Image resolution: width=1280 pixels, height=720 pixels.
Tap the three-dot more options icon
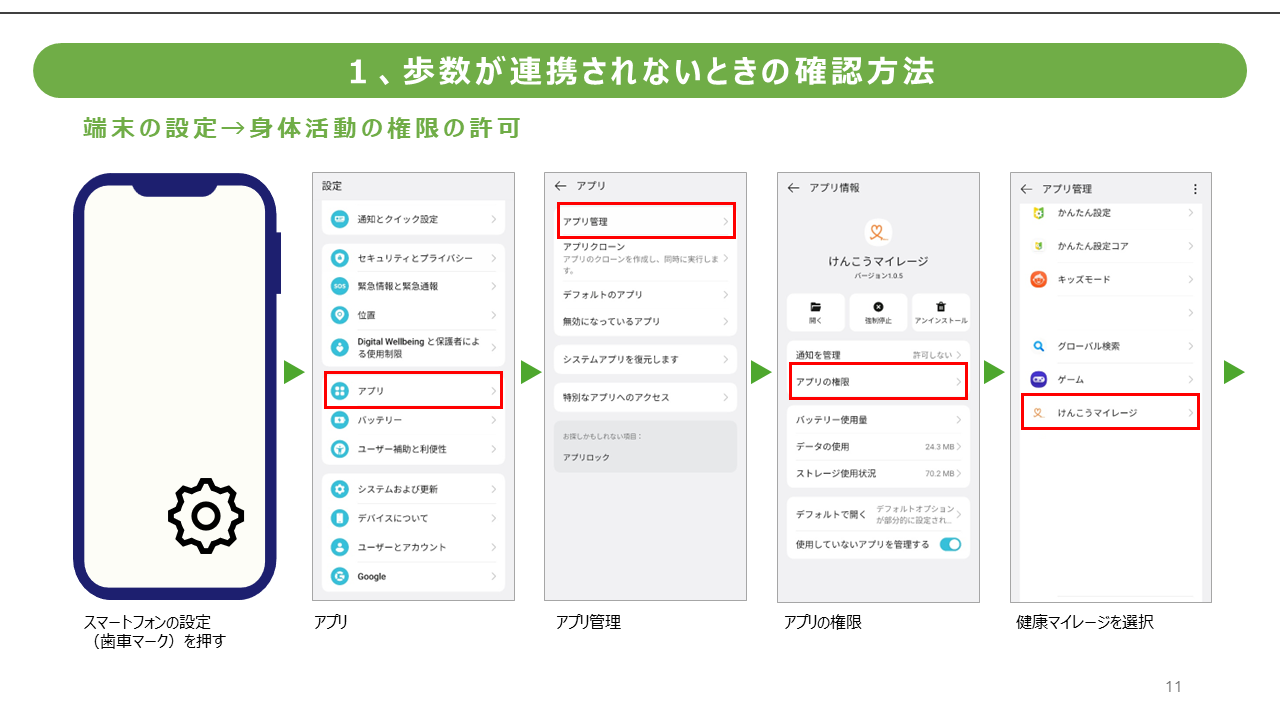point(1194,189)
